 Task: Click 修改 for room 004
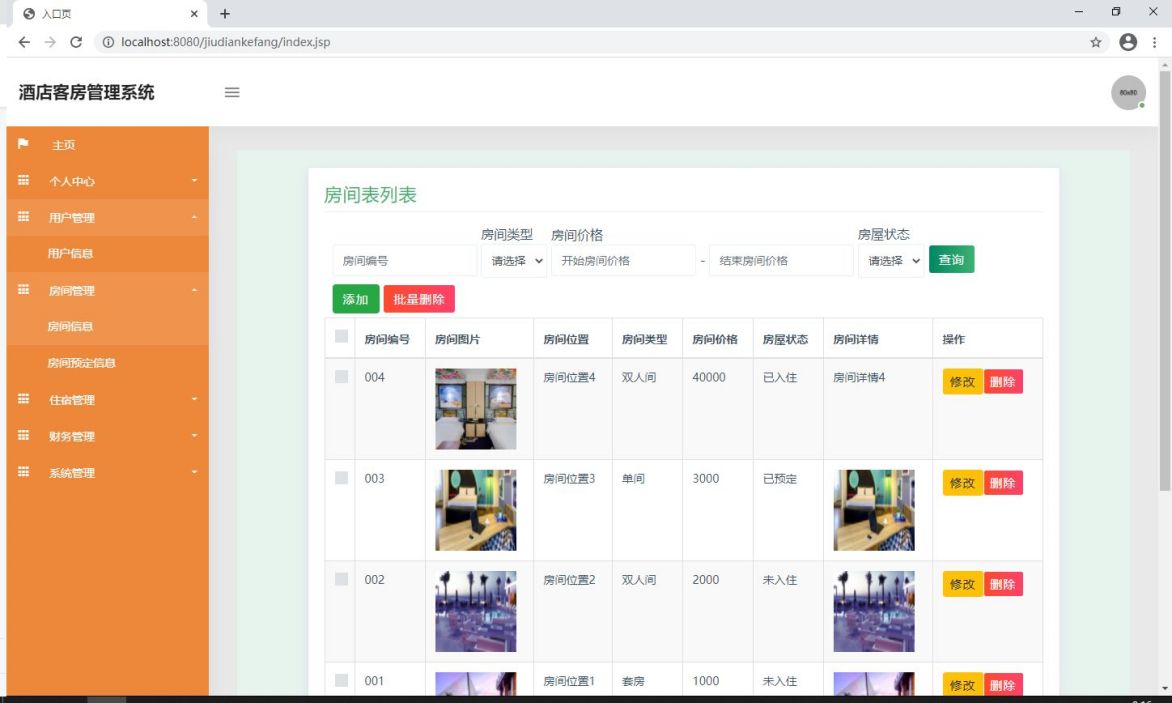[963, 382]
